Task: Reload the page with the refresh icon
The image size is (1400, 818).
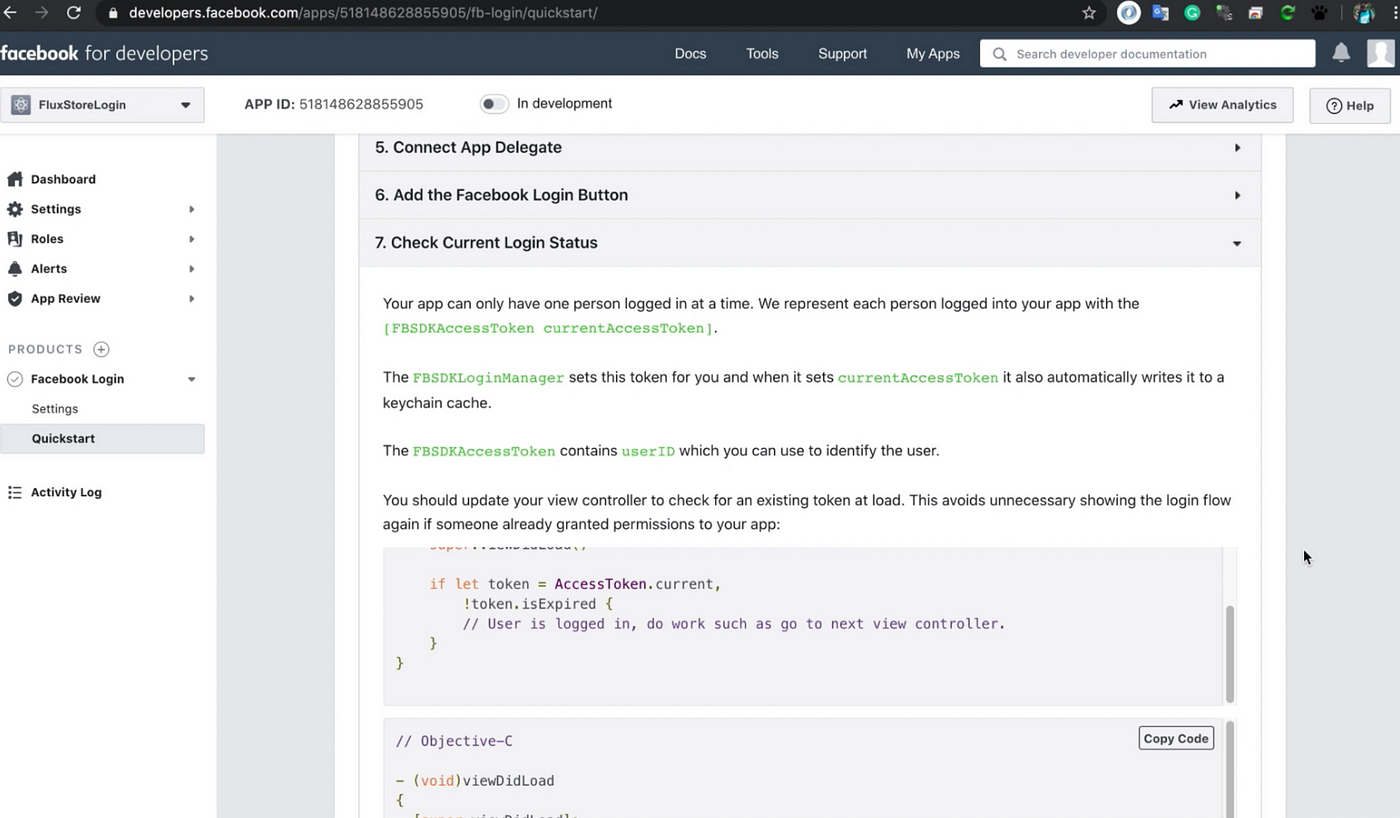Action: (74, 13)
